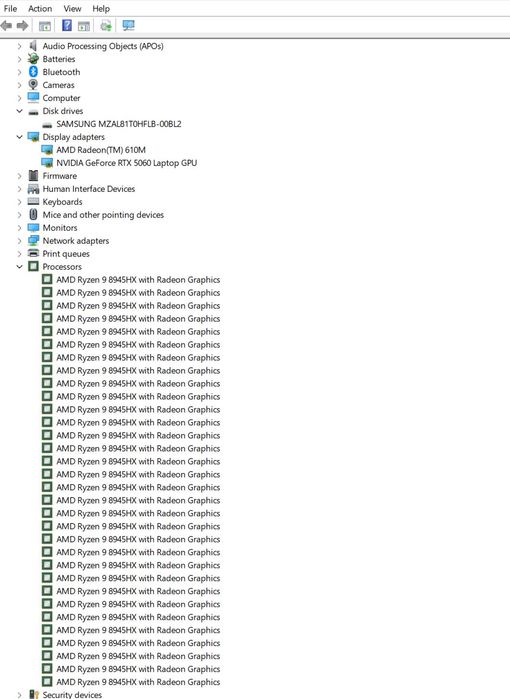Screen dimensions: 510x699
Task: Click the Forward arrow in the toolbar
Action: point(22,26)
